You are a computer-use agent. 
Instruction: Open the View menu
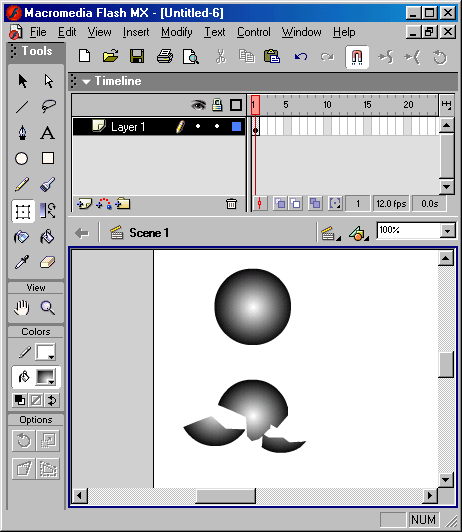pos(99,32)
